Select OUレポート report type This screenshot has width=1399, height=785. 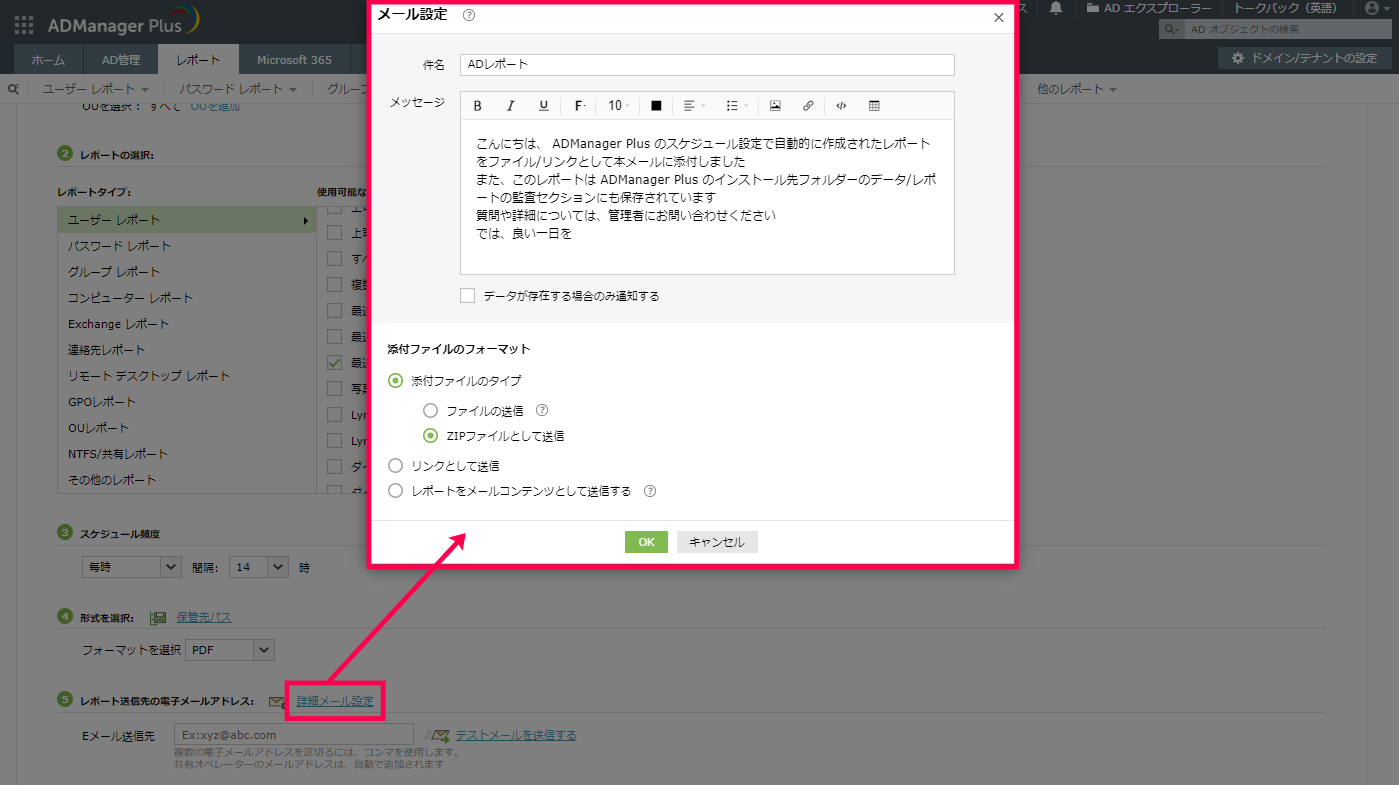[186, 428]
